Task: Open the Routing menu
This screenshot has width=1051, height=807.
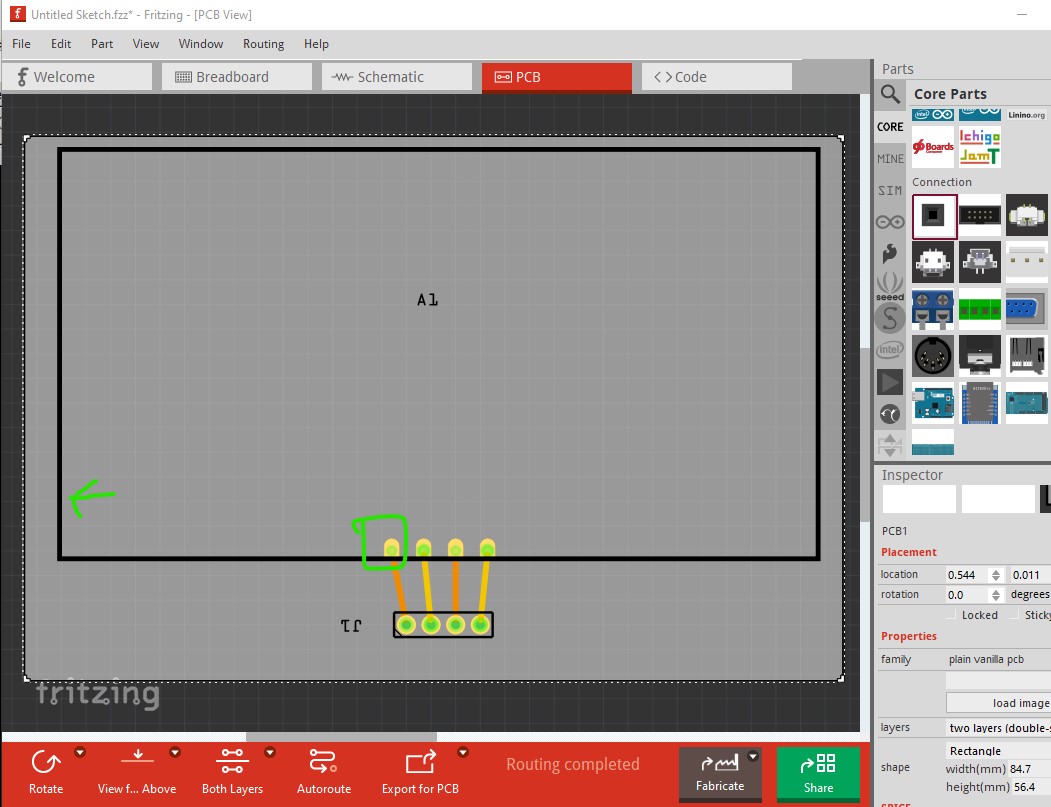Action: pyautogui.click(x=263, y=44)
